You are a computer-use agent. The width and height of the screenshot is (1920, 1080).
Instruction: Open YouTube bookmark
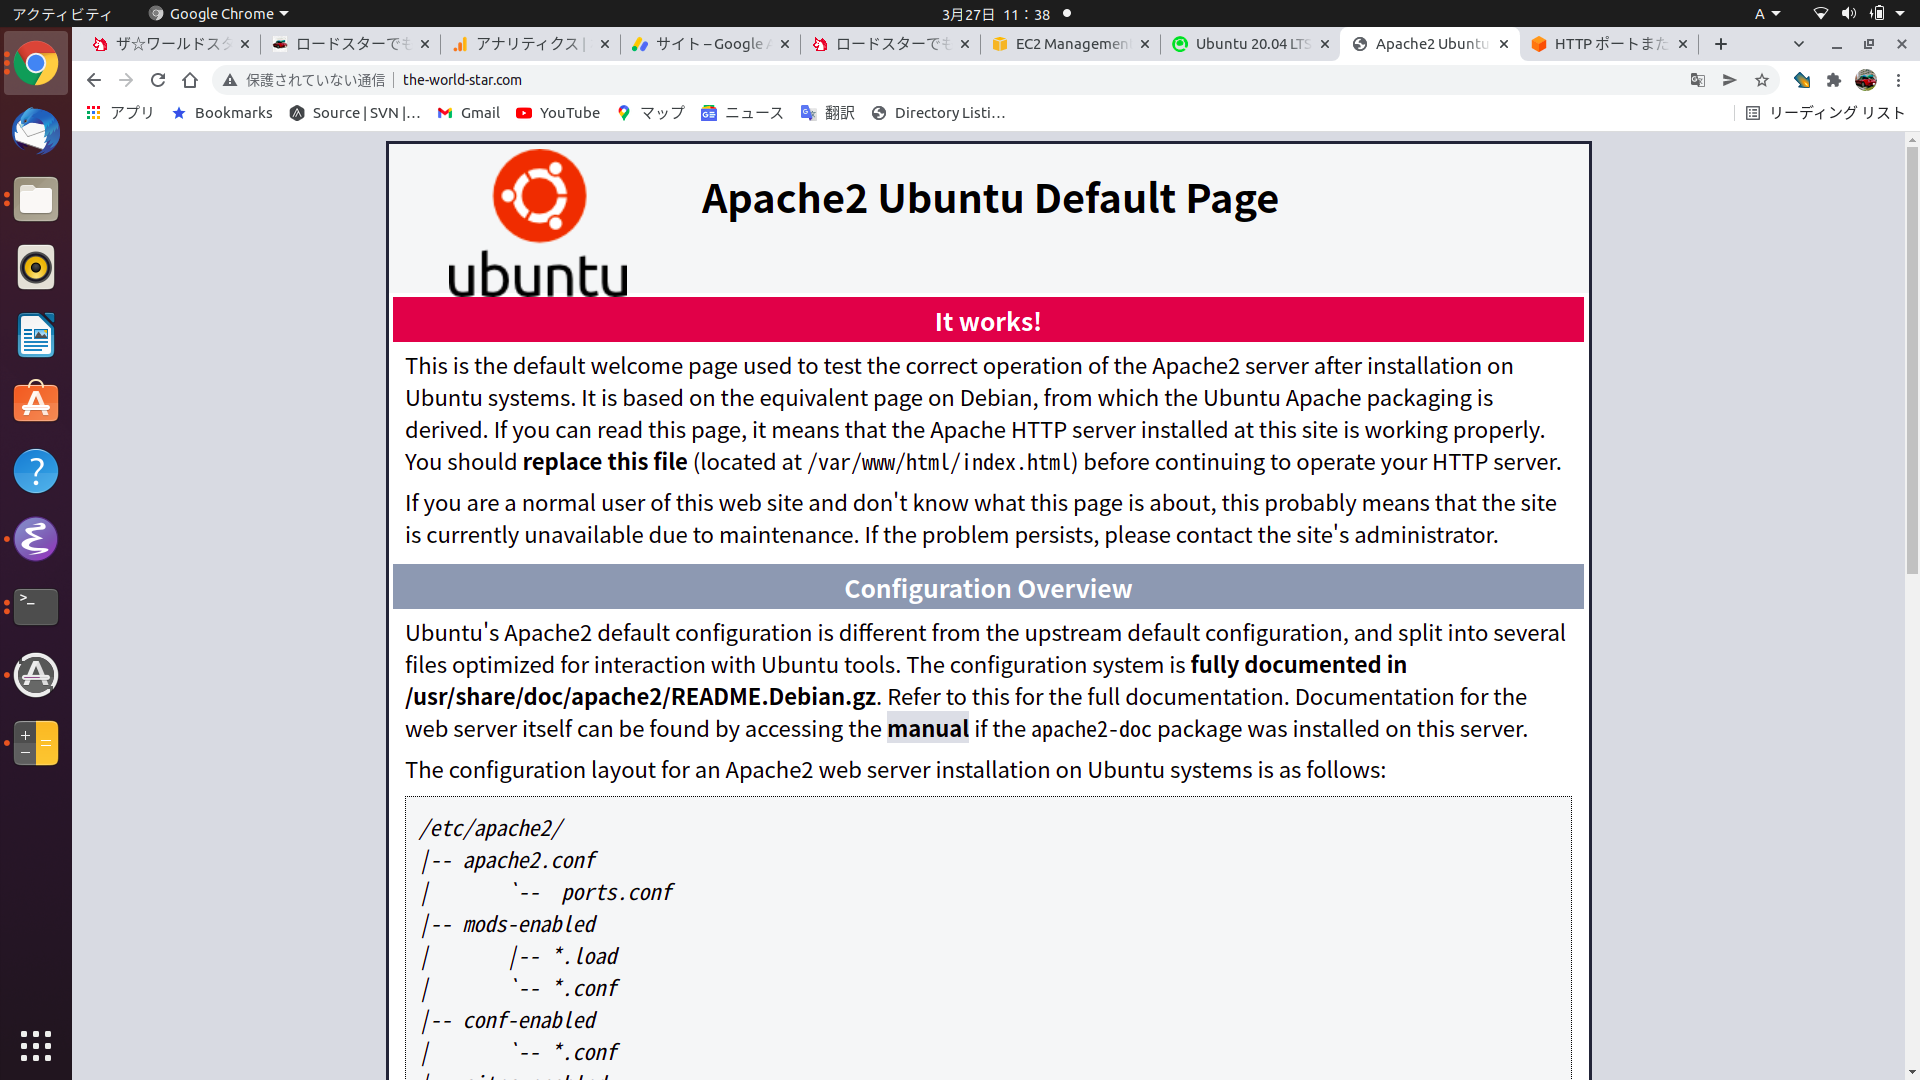coord(558,113)
